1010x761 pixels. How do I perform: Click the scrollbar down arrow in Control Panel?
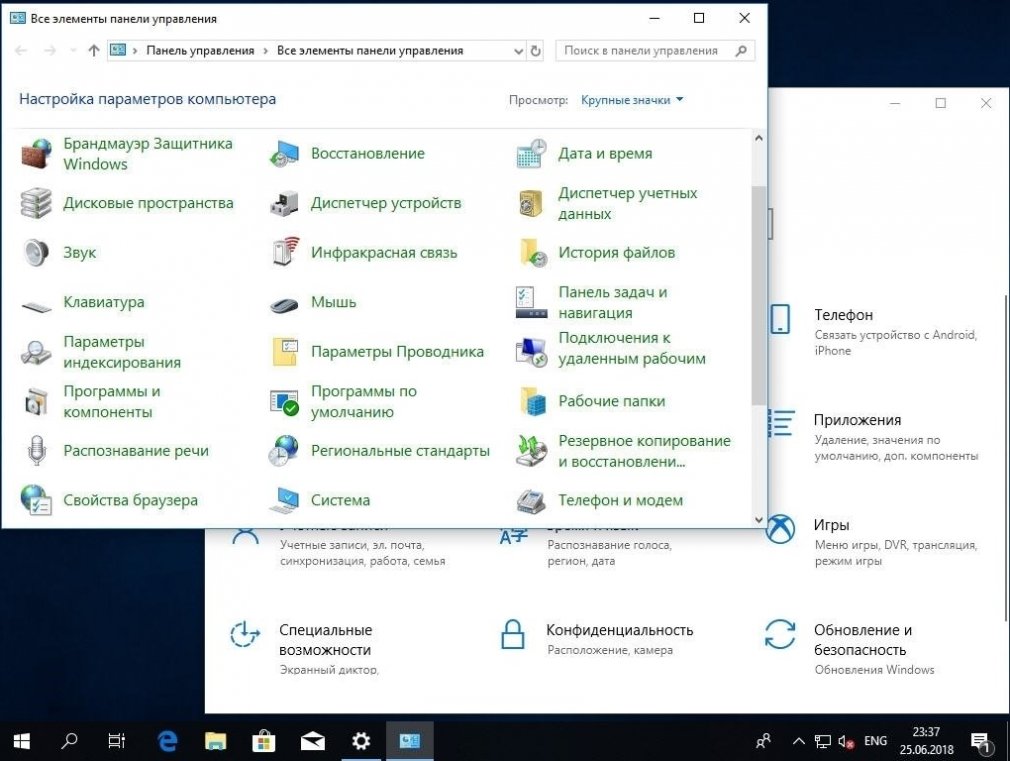[759, 519]
